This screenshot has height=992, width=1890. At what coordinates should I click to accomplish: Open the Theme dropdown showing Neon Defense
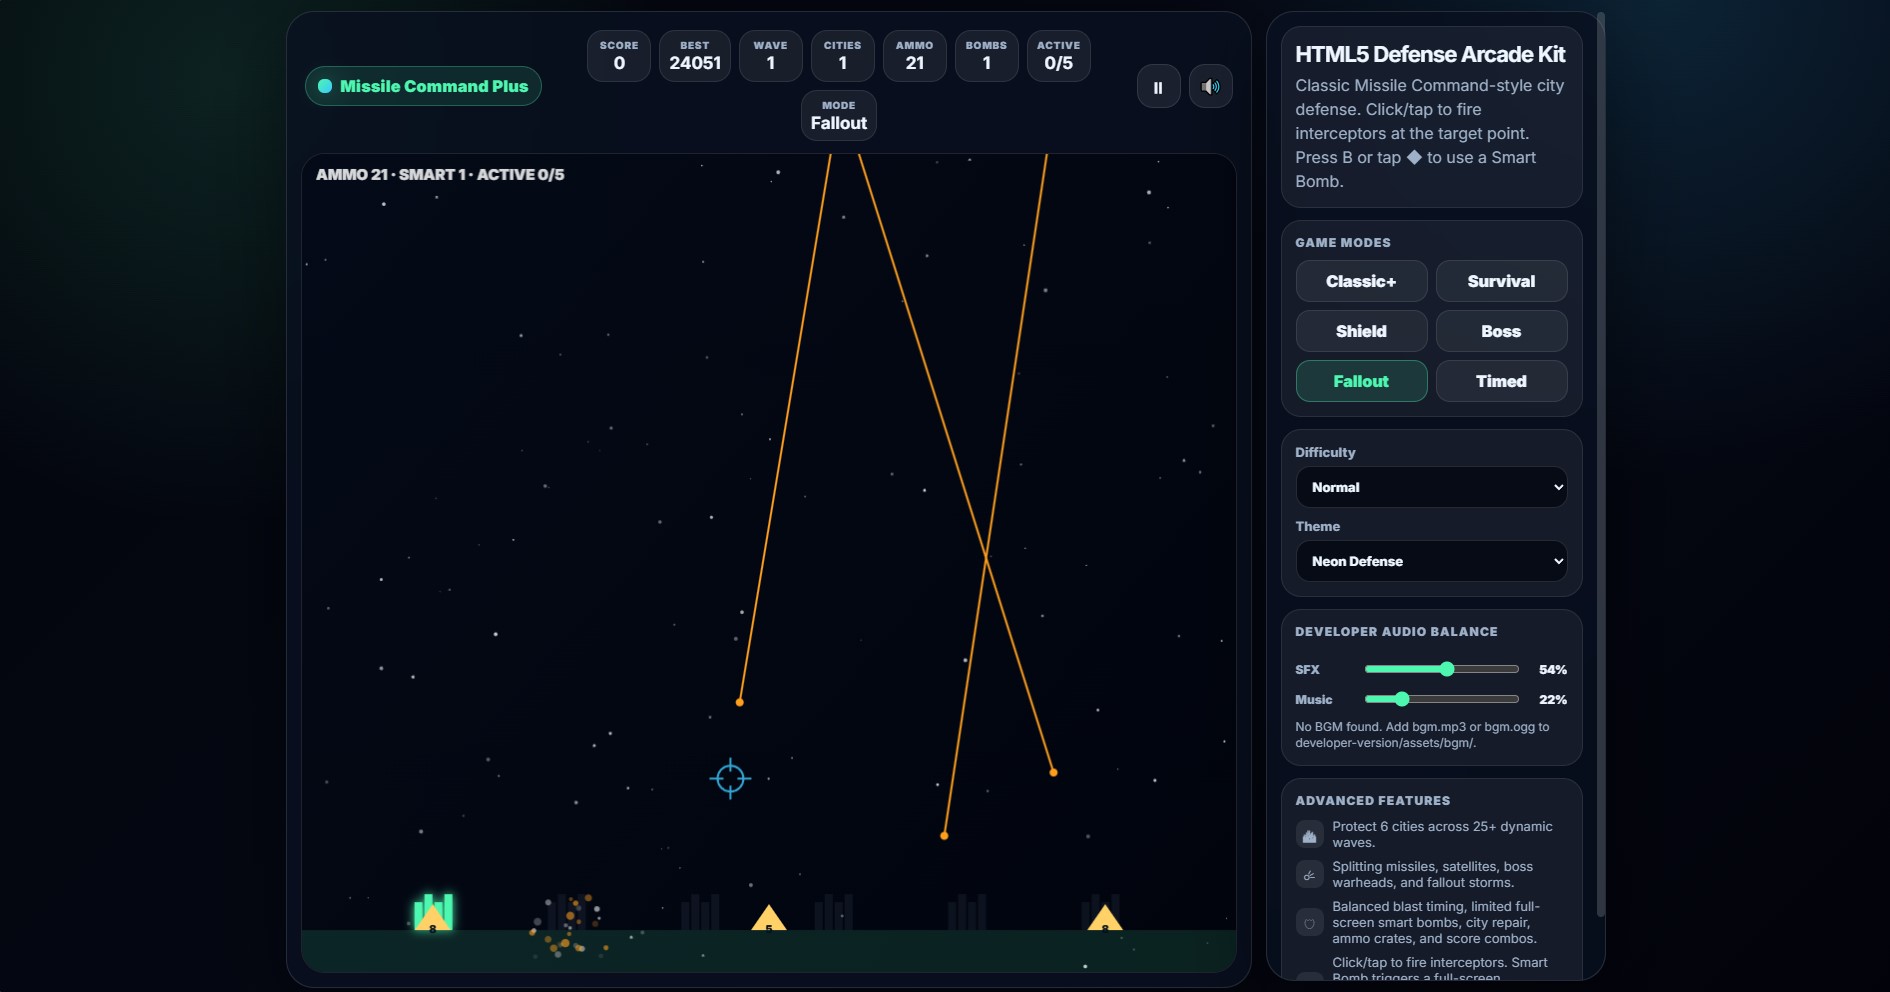click(x=1431, y=561)
